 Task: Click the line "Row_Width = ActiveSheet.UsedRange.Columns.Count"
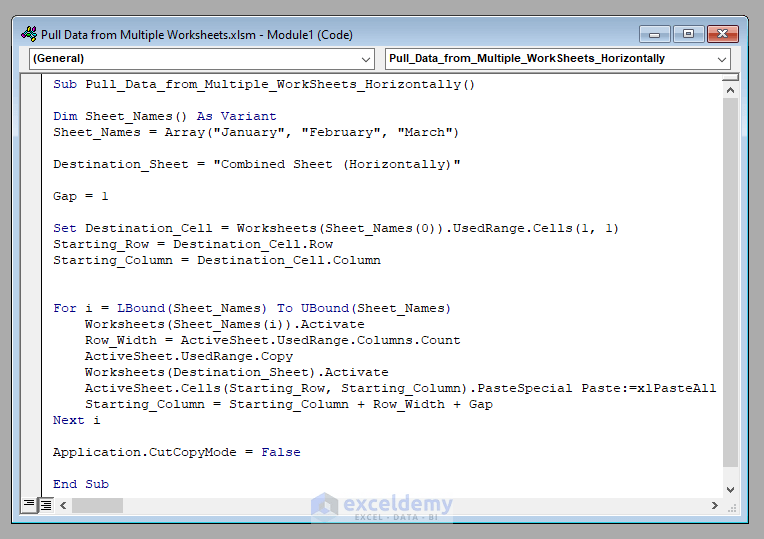tap(272, 341)
